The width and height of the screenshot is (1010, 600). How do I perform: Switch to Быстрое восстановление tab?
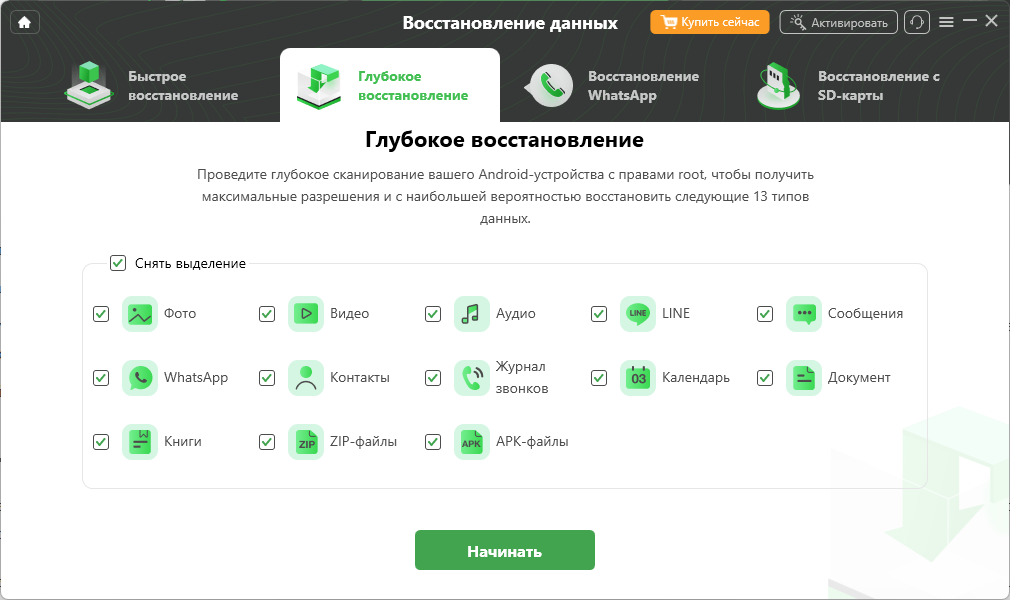[x=153, y=86]
